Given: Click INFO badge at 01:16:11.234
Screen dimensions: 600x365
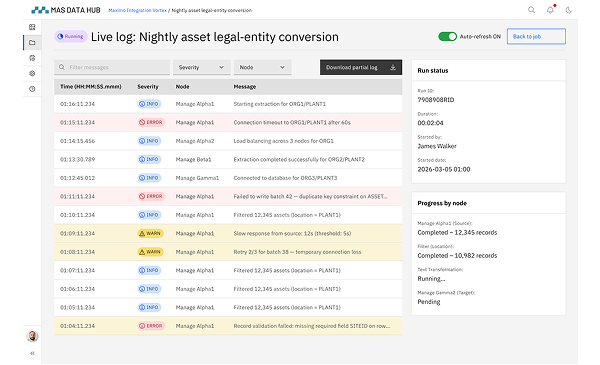Looking at the screenshot, I should [149, 104].
